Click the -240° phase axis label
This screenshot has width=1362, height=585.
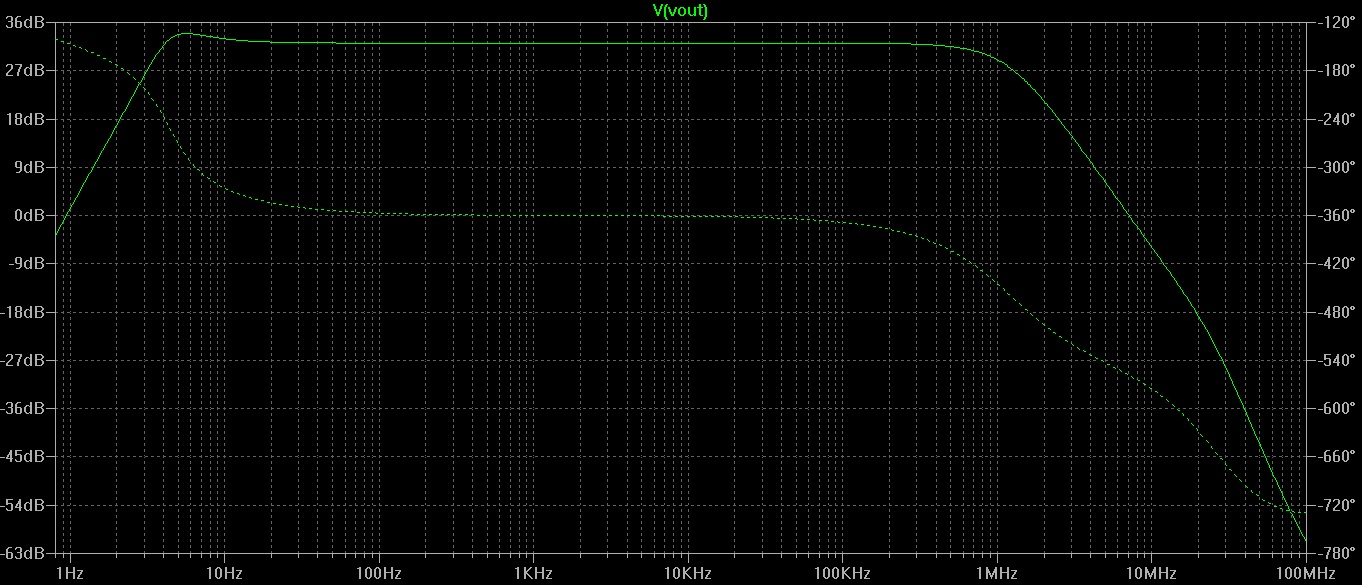click(1337, 118)
